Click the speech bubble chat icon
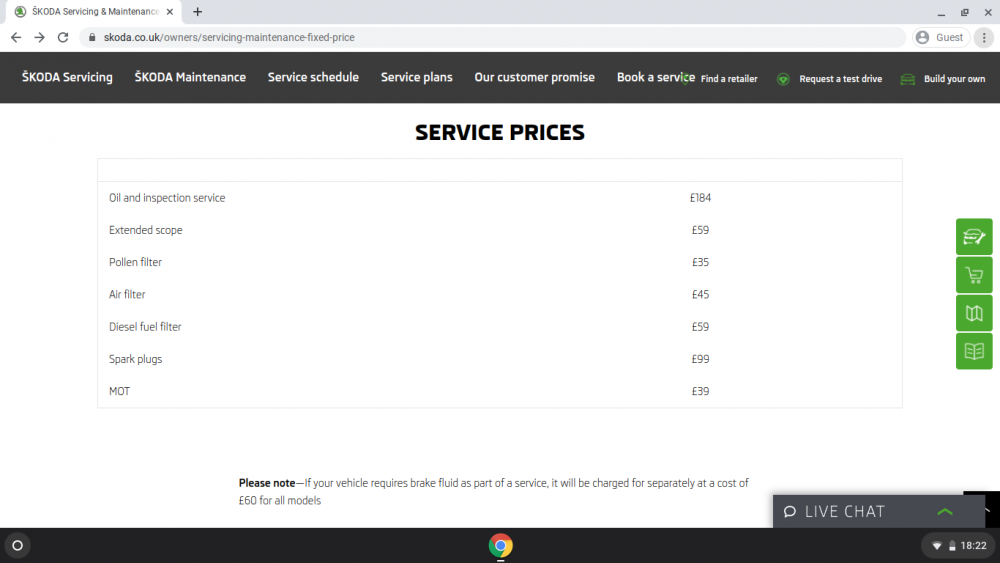Screen dimensions: 1000x563 (x=790, y=512)
